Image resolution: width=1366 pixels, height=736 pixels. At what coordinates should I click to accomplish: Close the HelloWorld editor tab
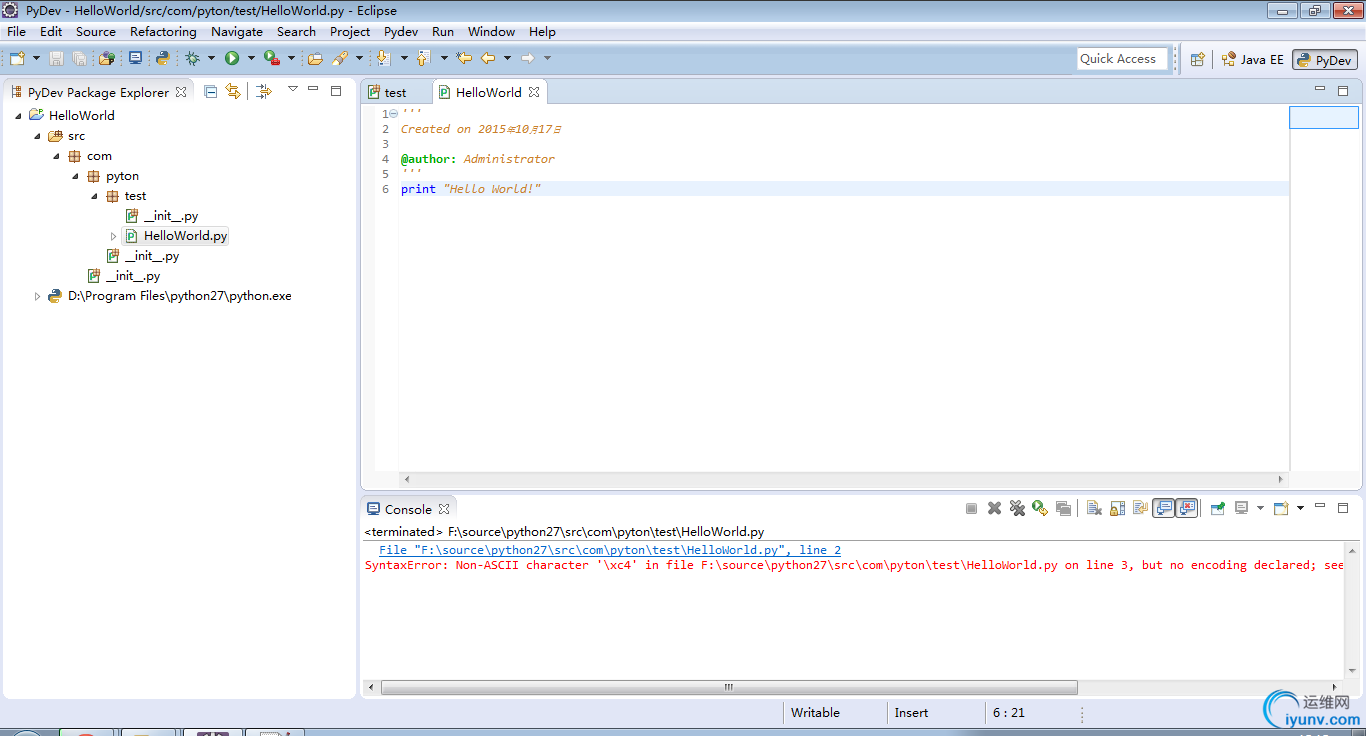click(x=534, y=92)
